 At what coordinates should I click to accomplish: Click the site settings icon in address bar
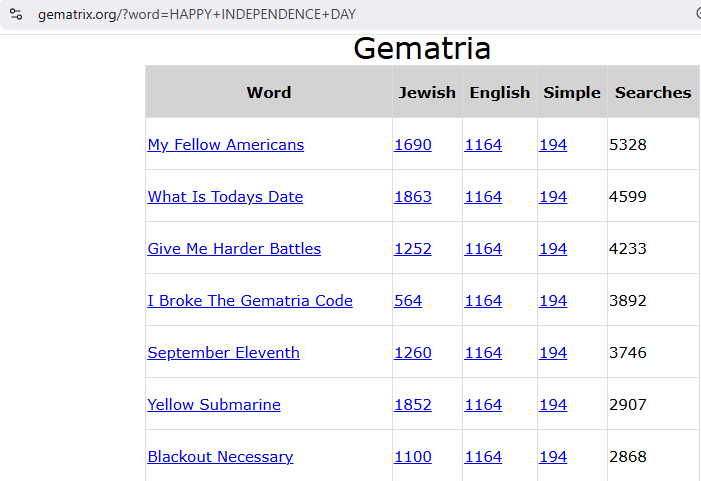click(x=16, y=14)
